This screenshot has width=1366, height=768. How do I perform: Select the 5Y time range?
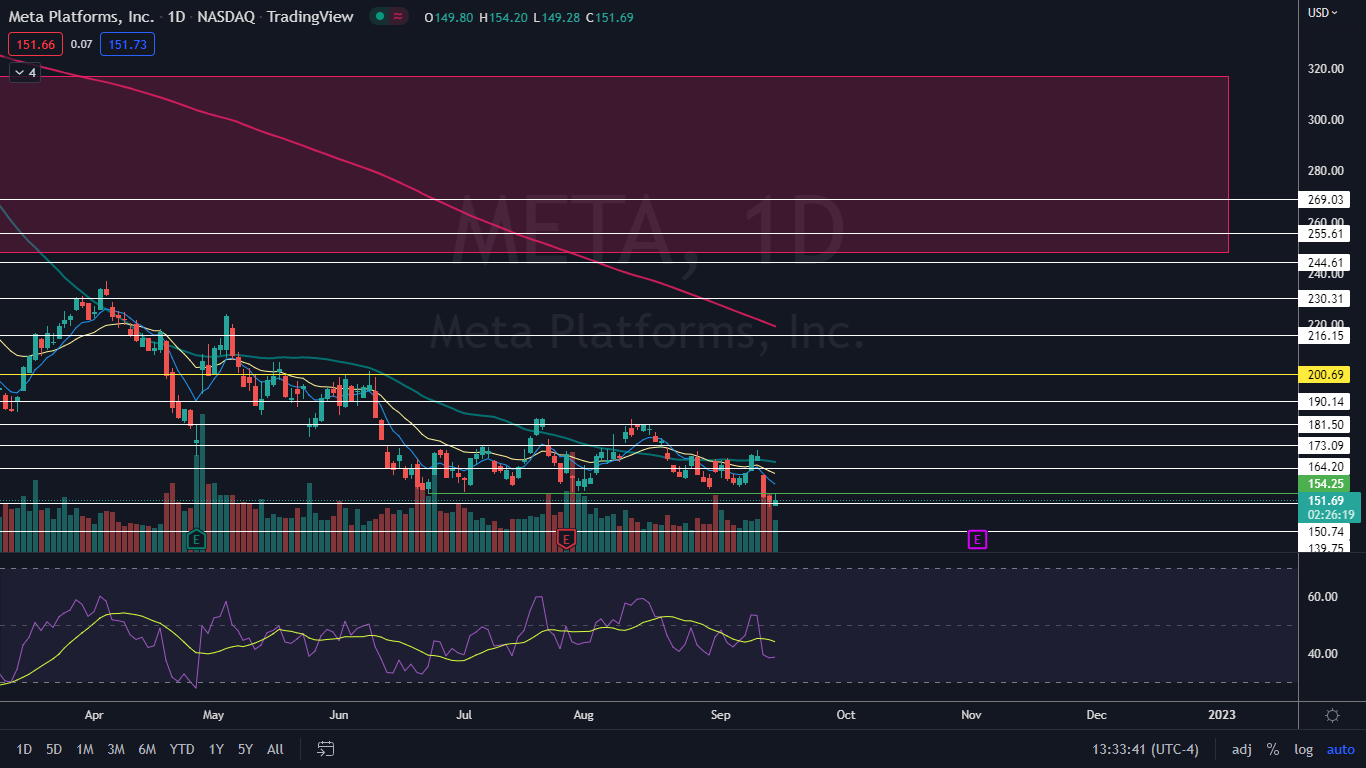pyautogui.click(x=245, y=749)
